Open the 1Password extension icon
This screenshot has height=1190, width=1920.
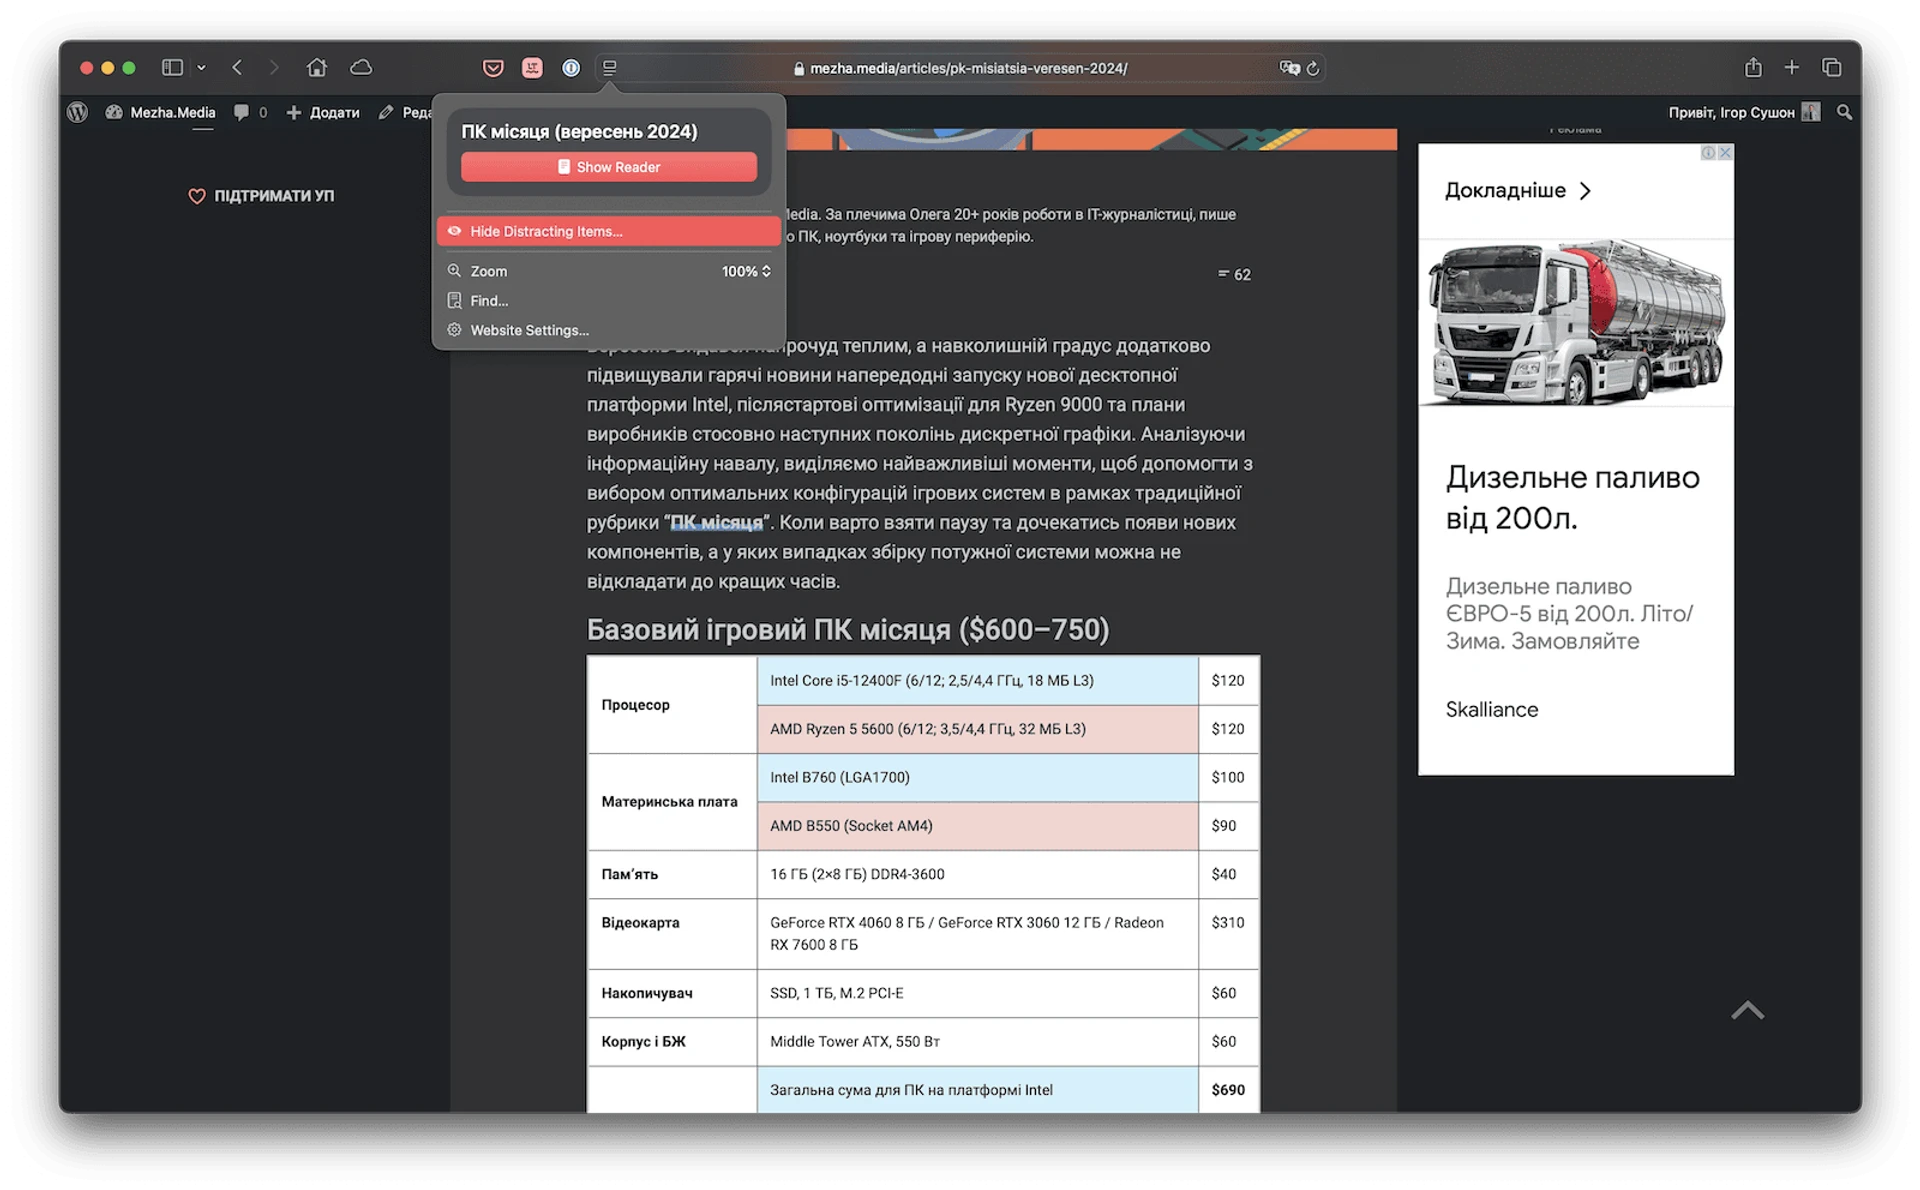[571, 68]
